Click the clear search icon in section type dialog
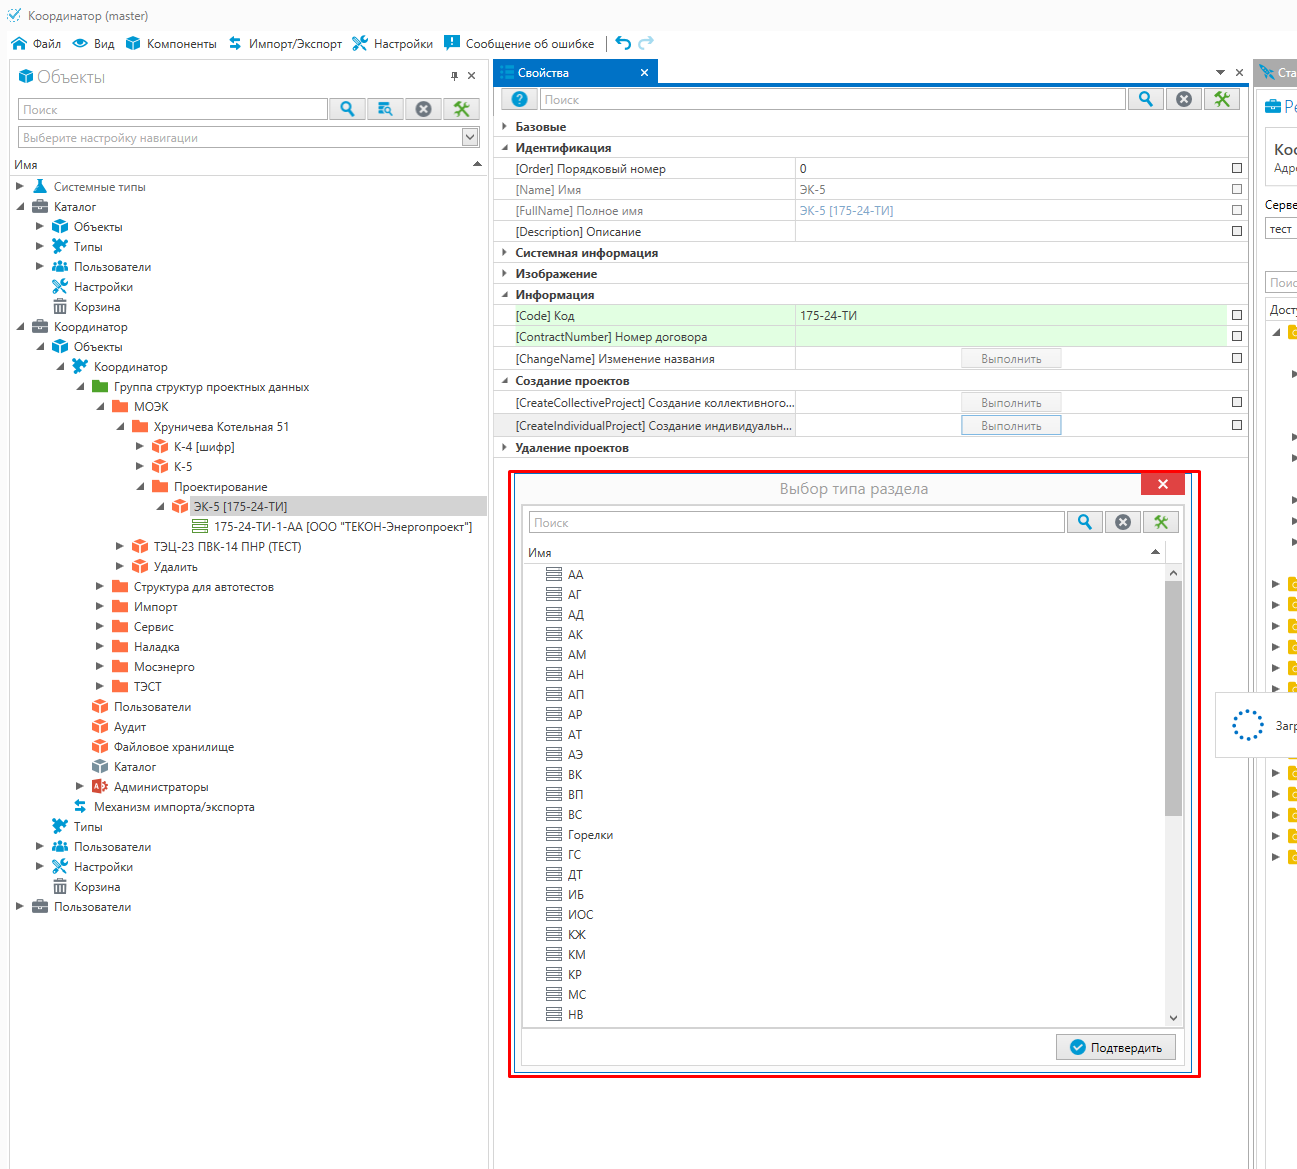 pyautogui.click(x=1123, y=522)
